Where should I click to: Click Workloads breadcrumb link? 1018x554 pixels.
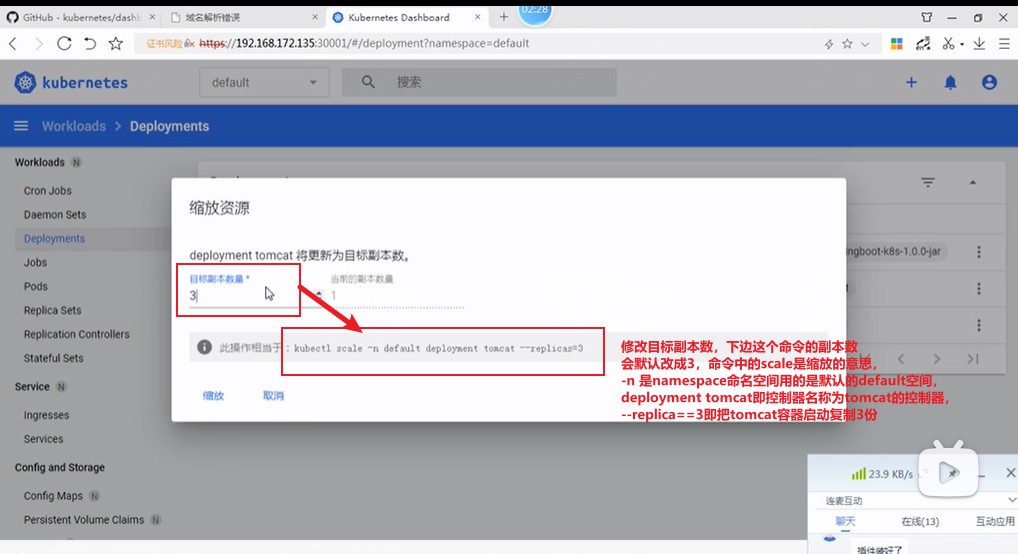coord(73,126)
